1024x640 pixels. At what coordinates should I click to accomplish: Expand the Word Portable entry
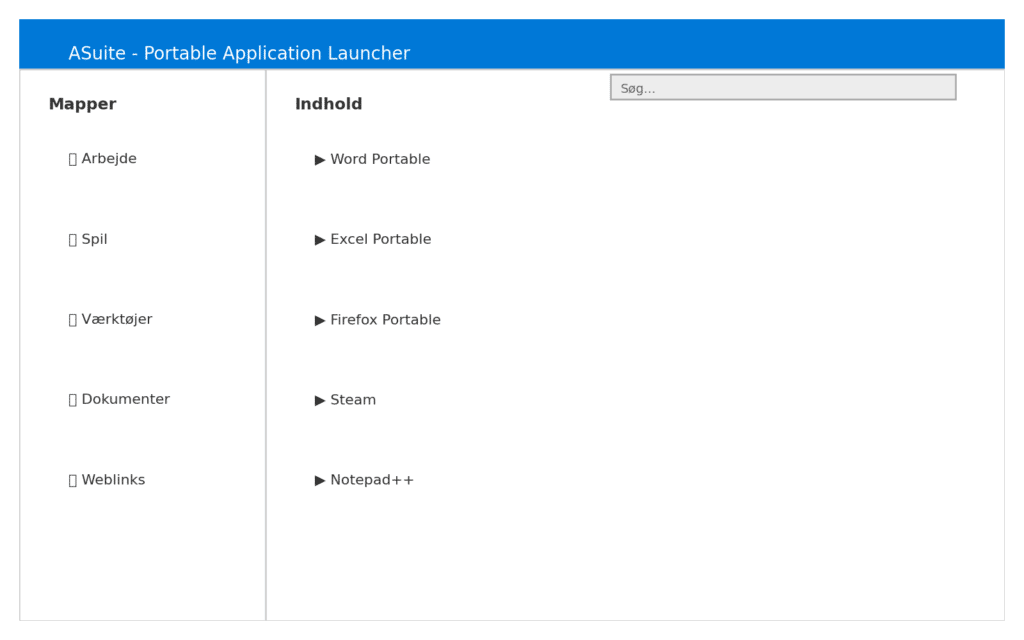click(x=320, y=159)
